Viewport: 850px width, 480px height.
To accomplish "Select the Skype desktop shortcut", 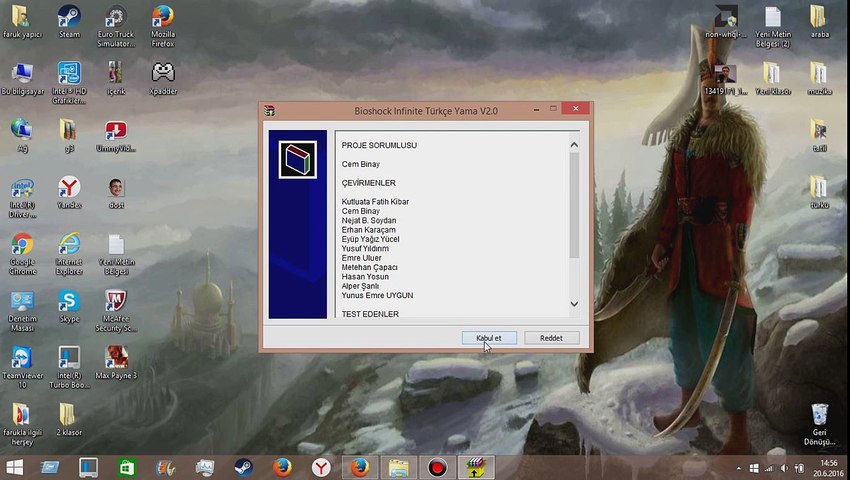I will coord(69,306).
